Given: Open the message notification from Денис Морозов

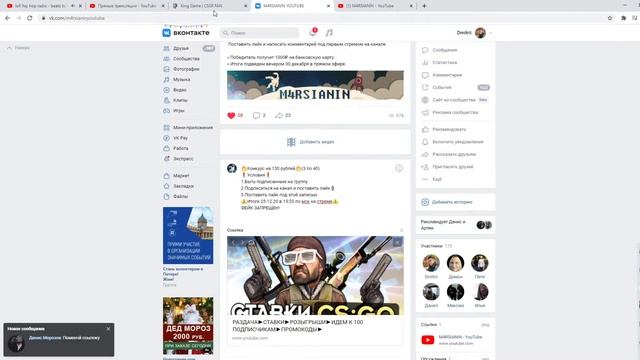Looking at the screenshot, I should [59, 340].
